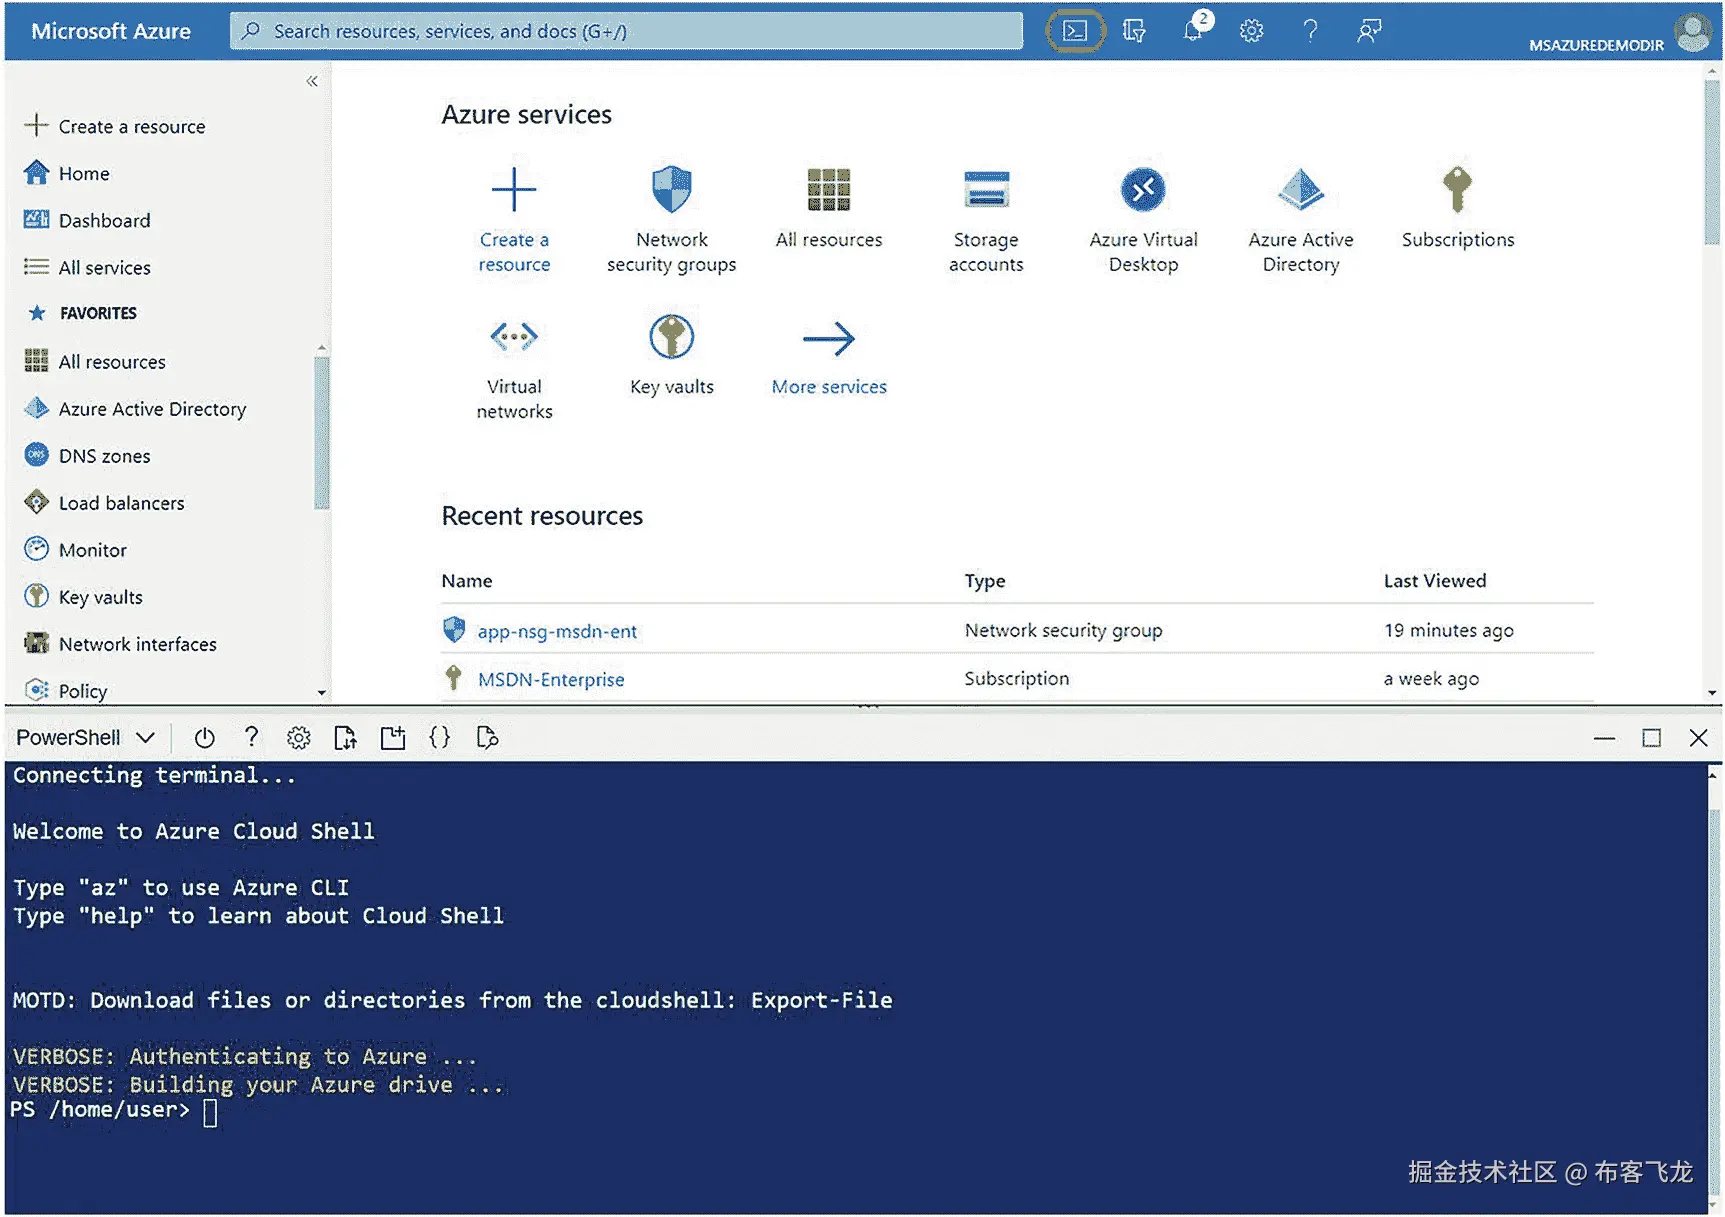Open the MSDN-Enterprise subscription link
This screenshot has height=1217, width=1725.
tap(551, 679)
